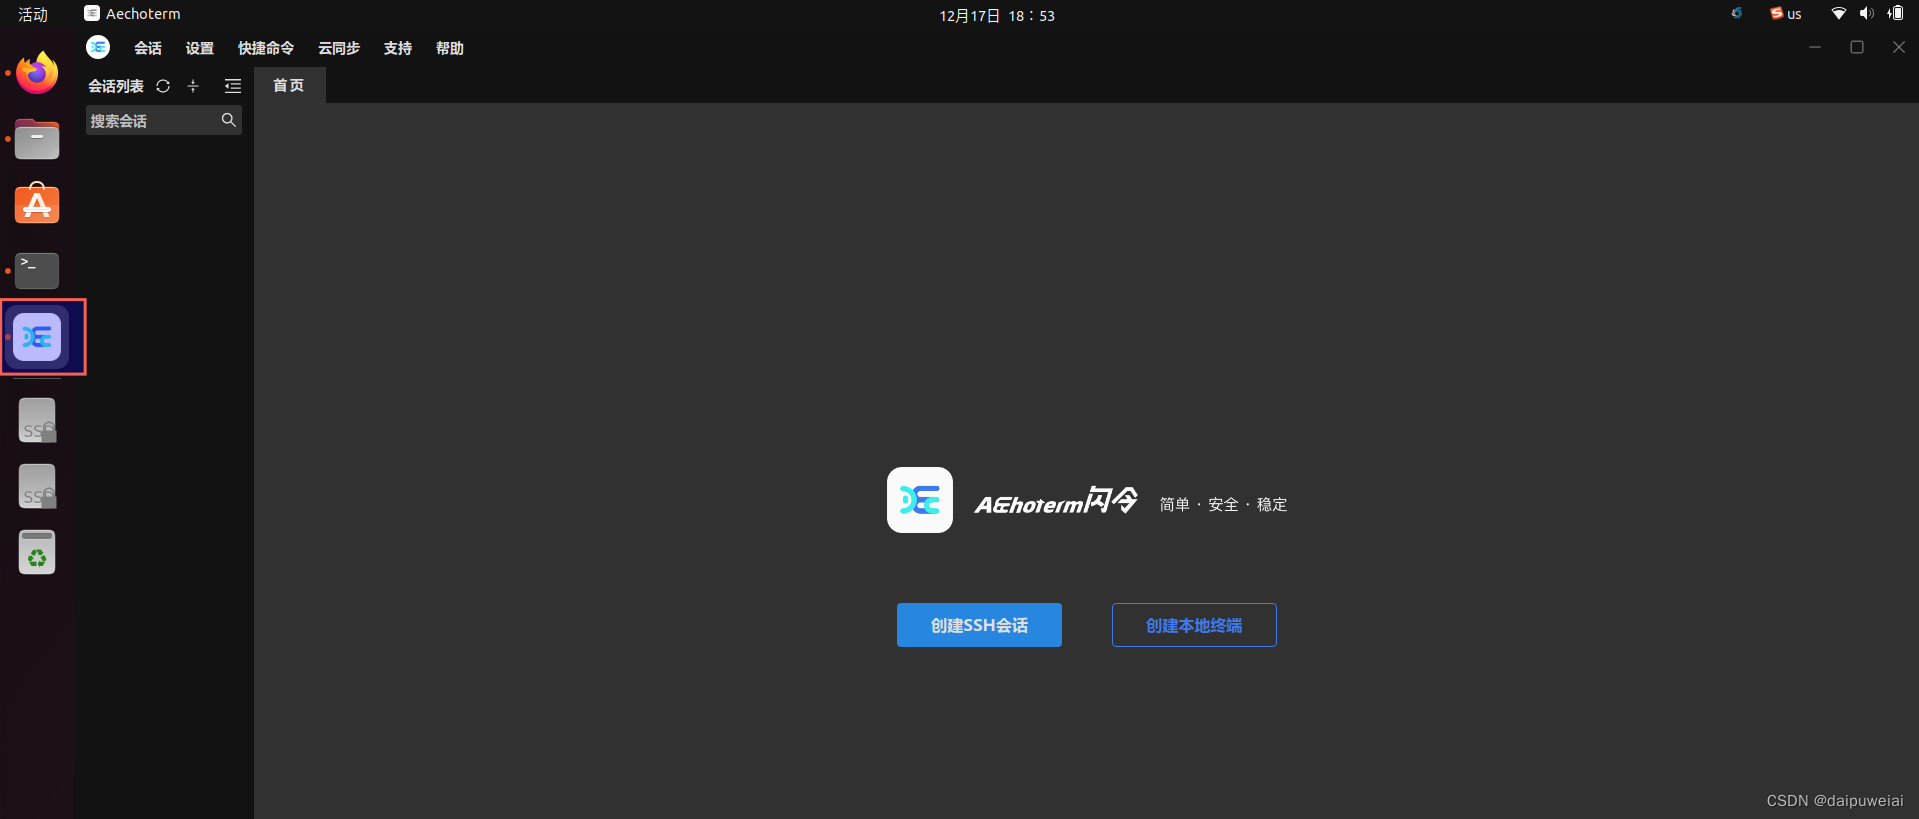Screen dimensions: 1919x819
Task: Click the search magnifier icon
Action: (x=229, y=120)
